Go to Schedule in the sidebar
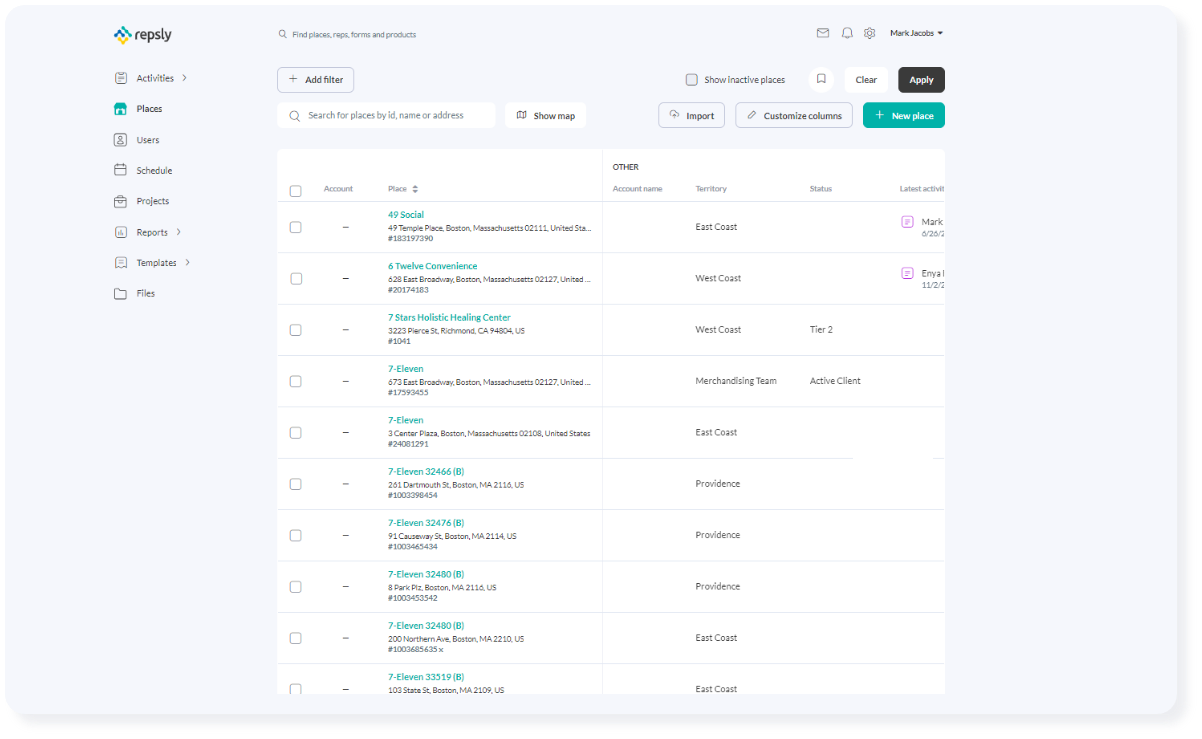The height and width of the screenshot is (739, 1202). tap(154, 171)
